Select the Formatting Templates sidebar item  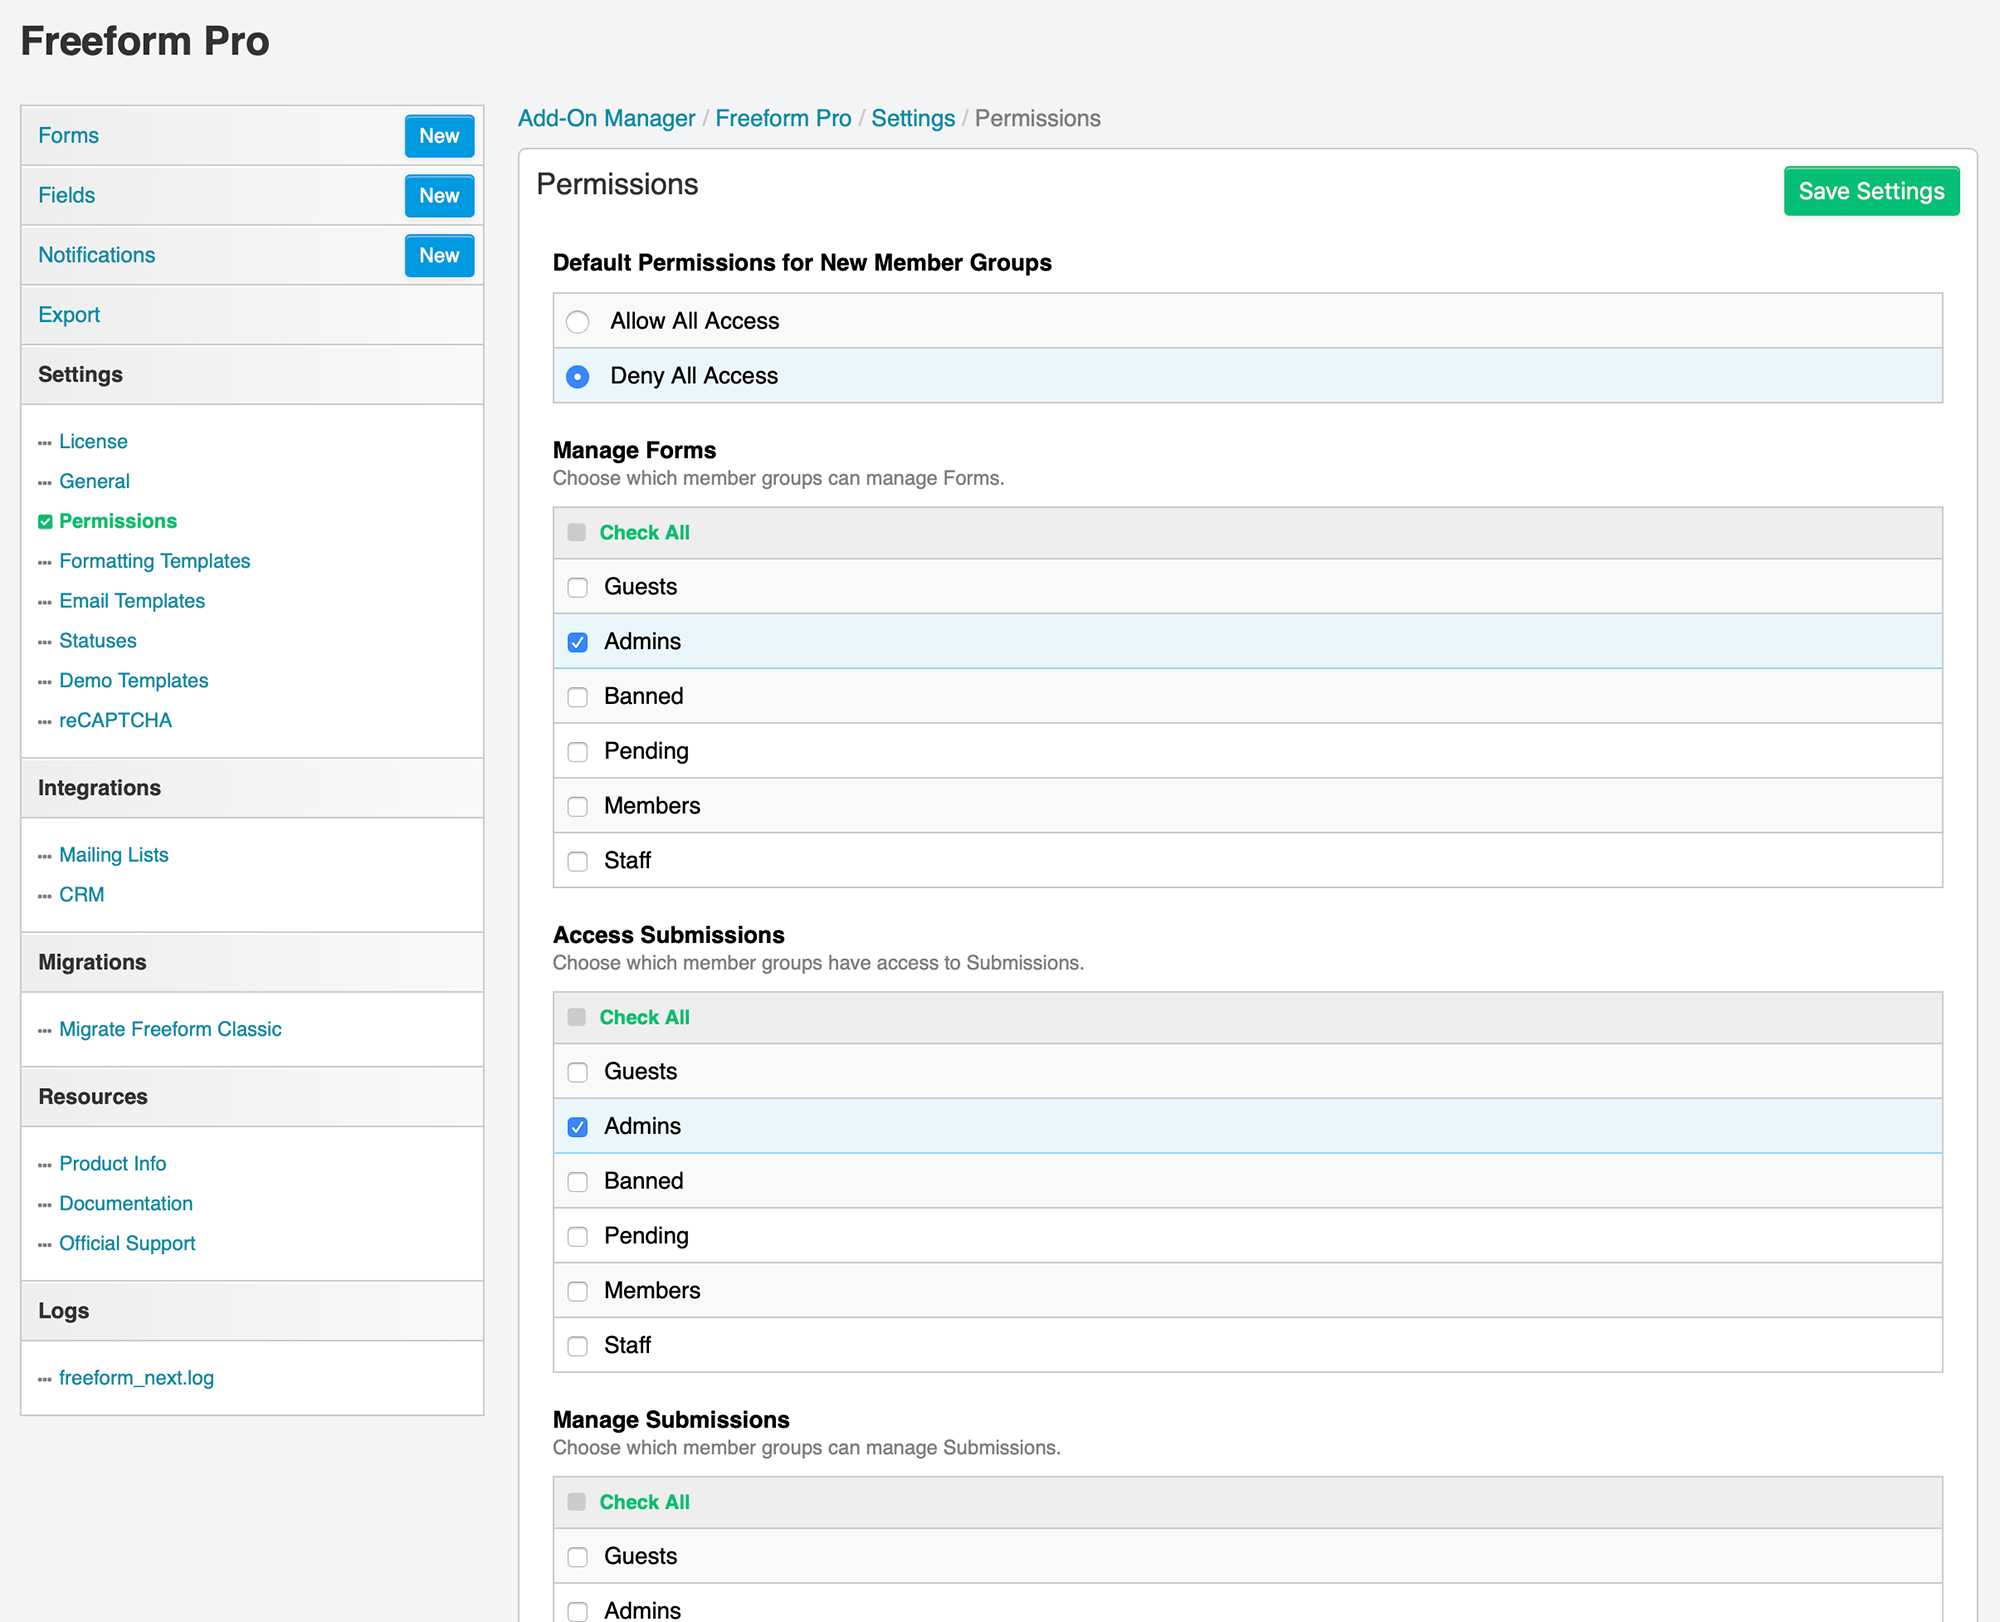154,561
